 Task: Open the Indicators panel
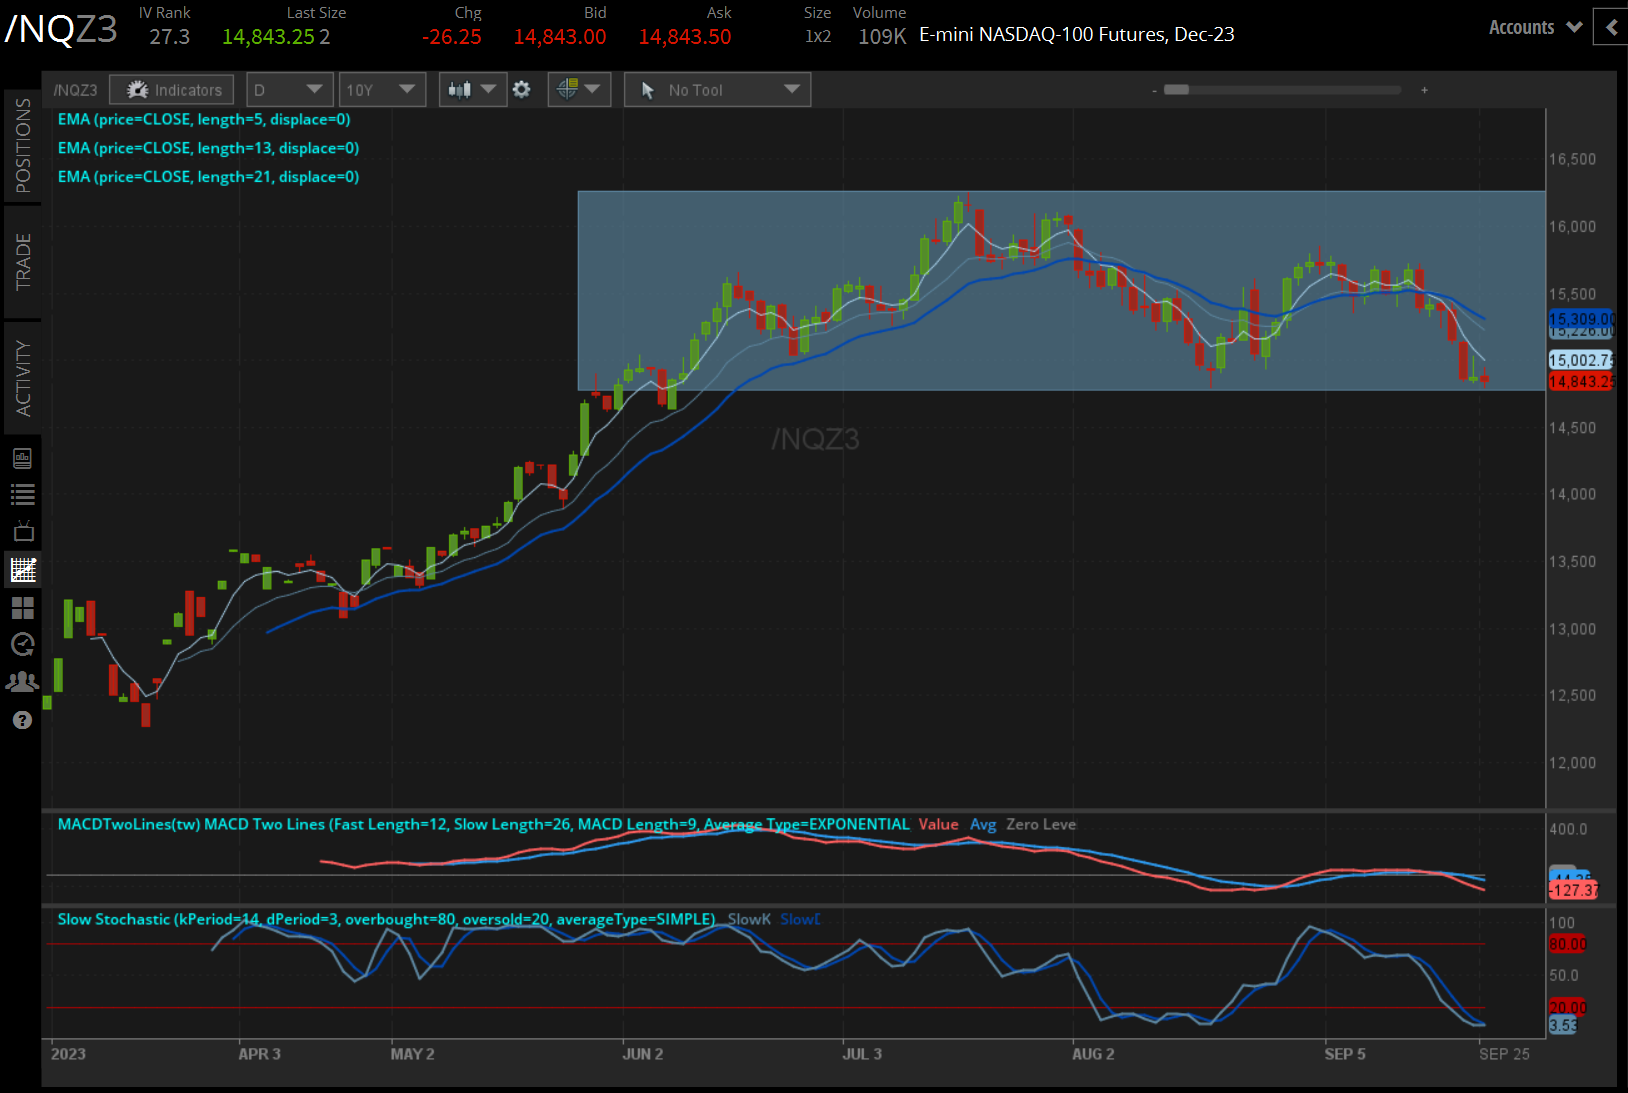(x=172, y=90)
